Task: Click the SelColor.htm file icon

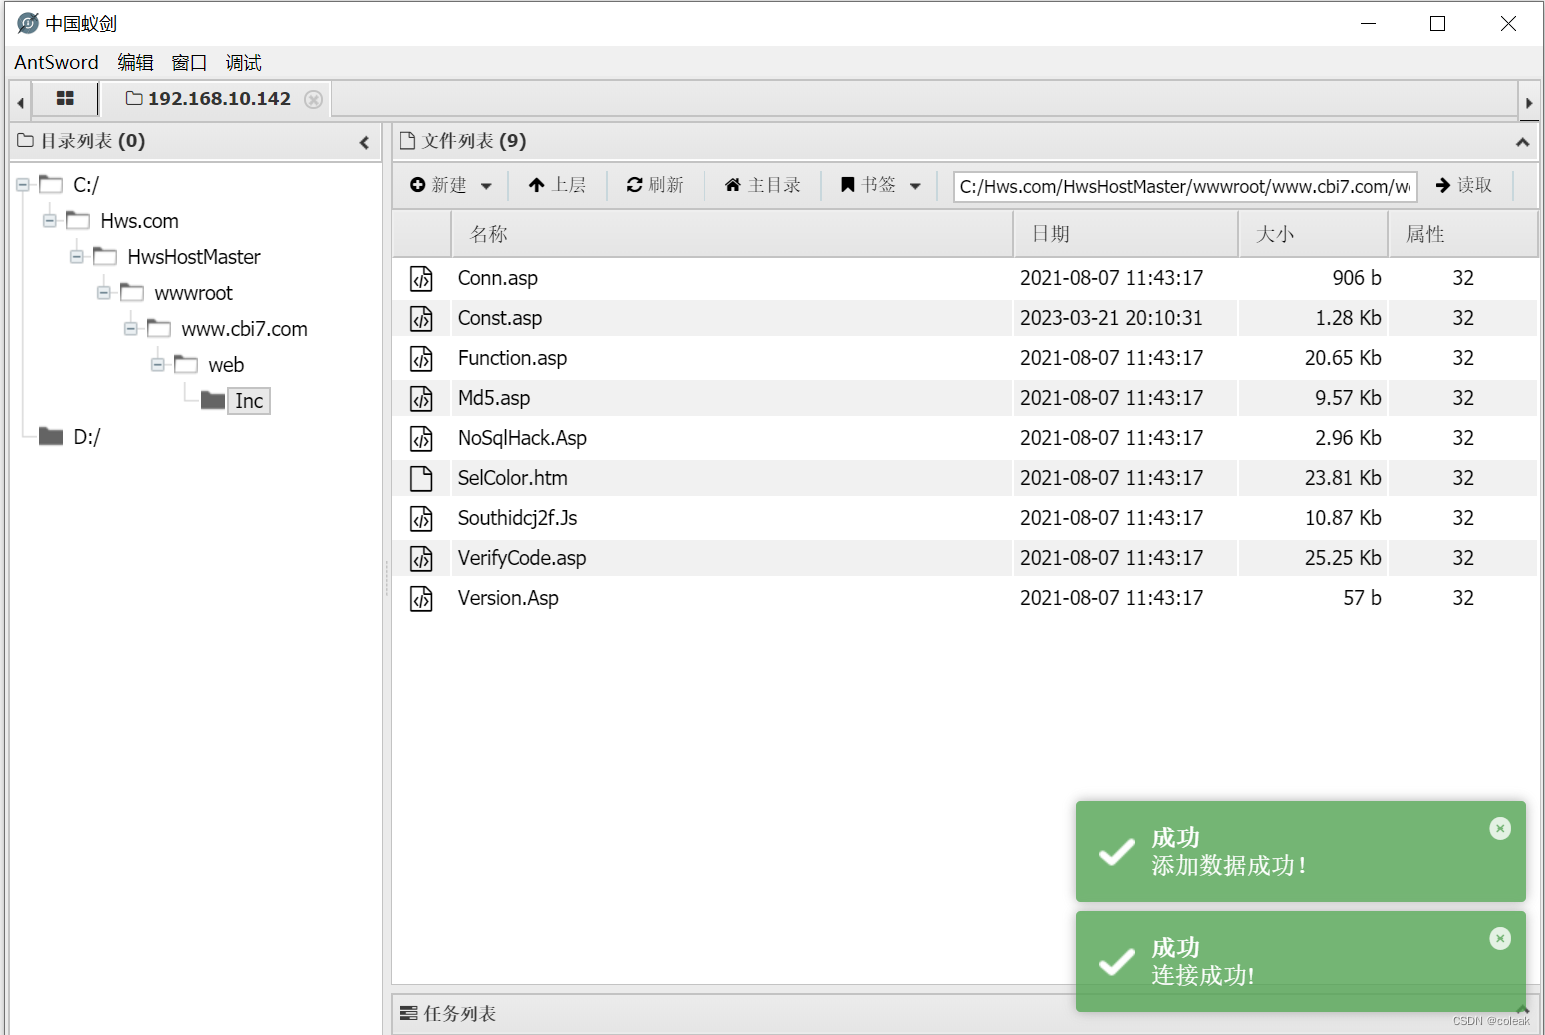Action: 422,478
